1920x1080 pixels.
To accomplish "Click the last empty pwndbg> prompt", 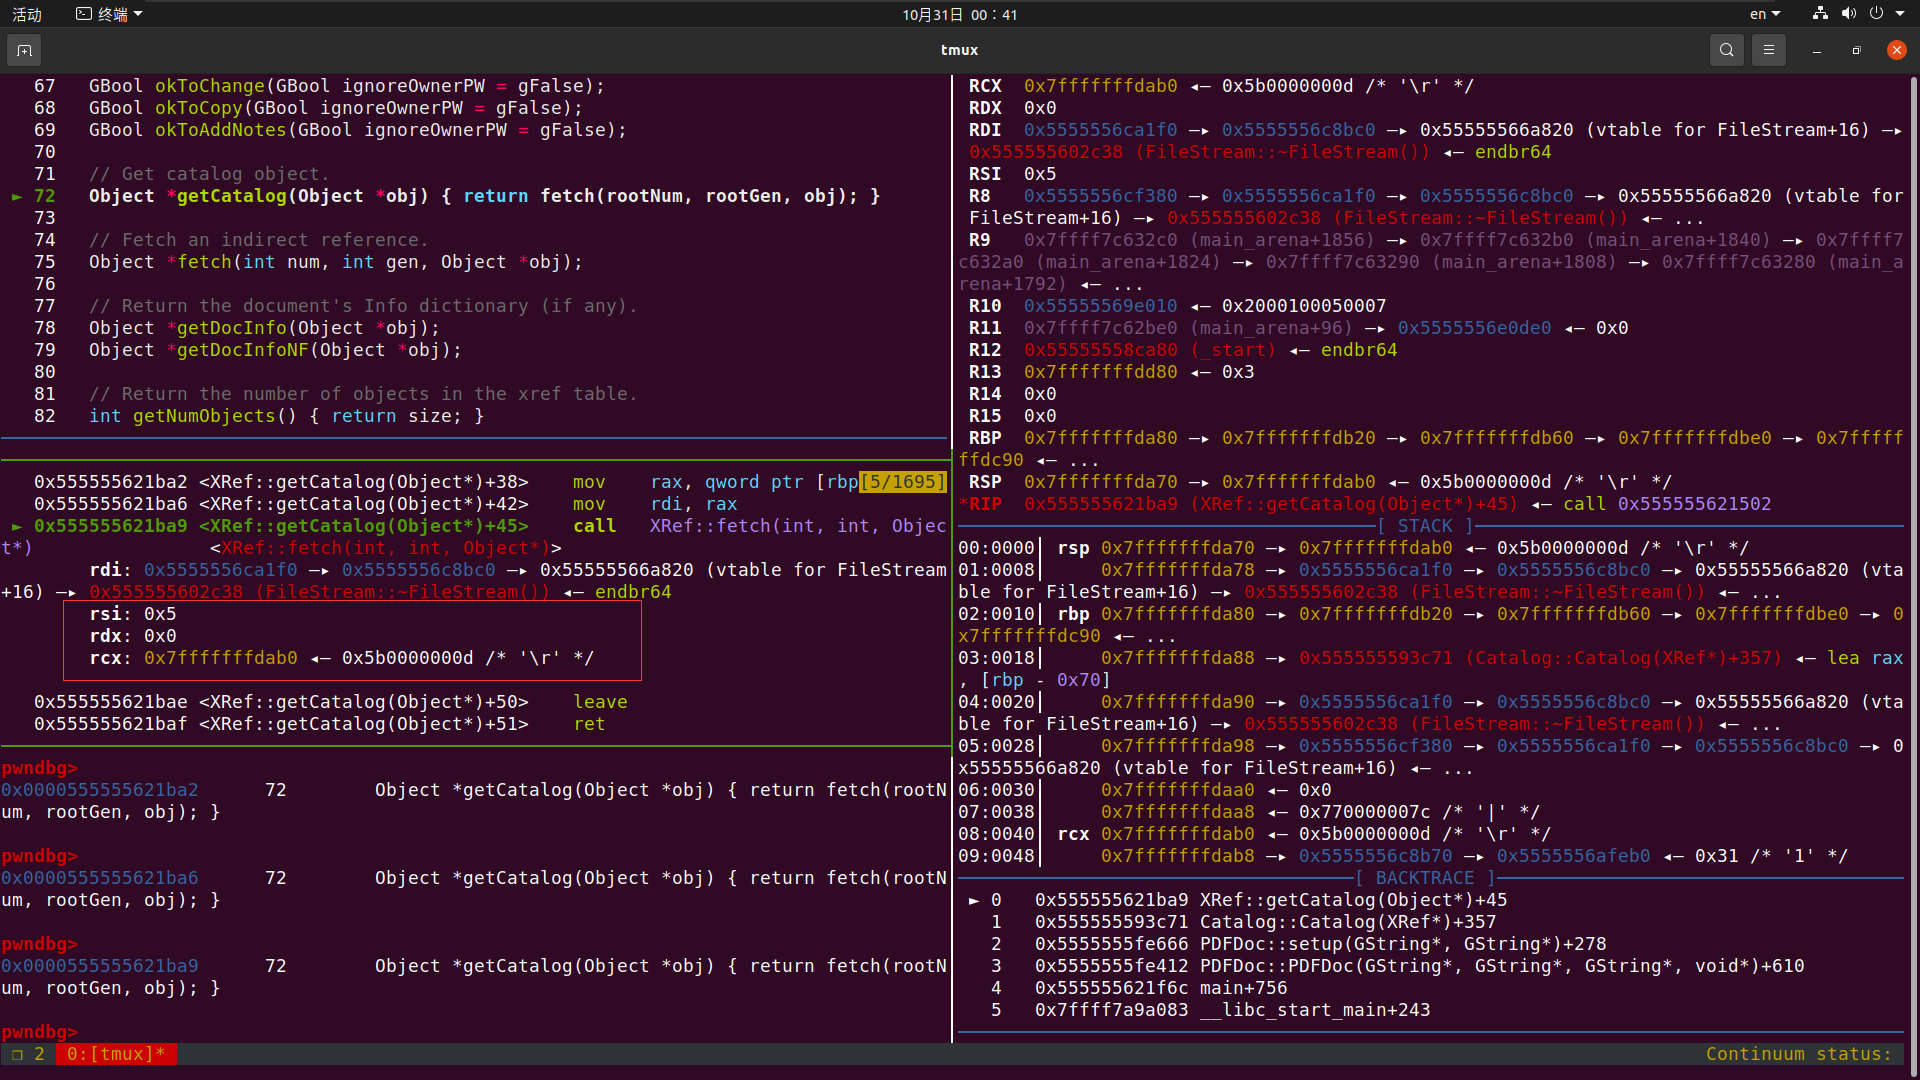I will point(40,1032).
